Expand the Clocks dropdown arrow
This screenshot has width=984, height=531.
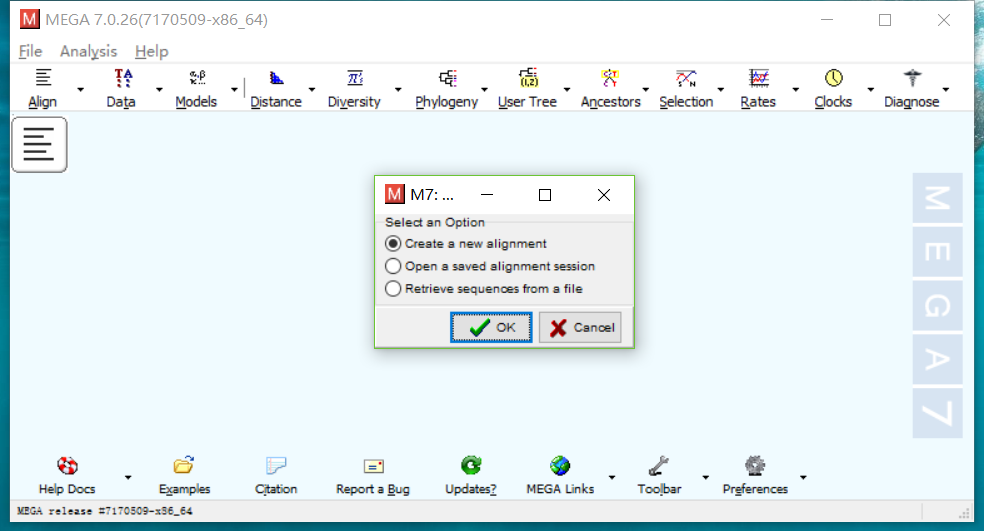870,90
